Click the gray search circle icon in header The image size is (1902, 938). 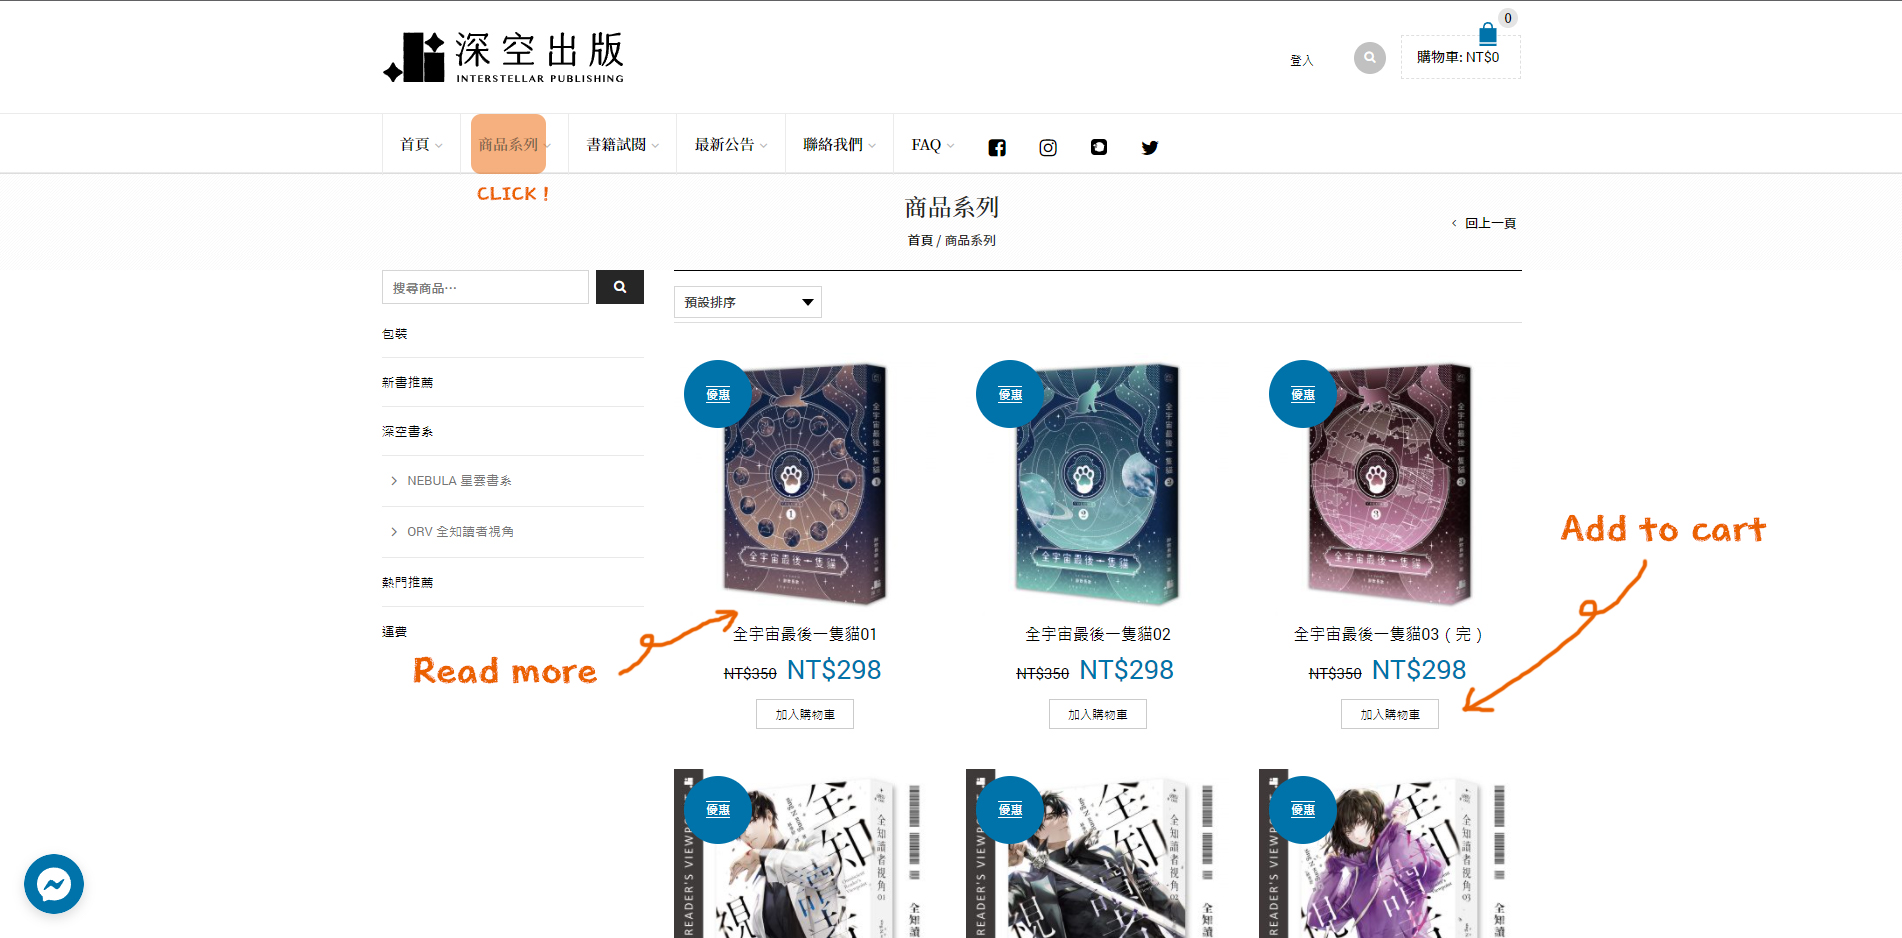click(x=1370, y=57)
